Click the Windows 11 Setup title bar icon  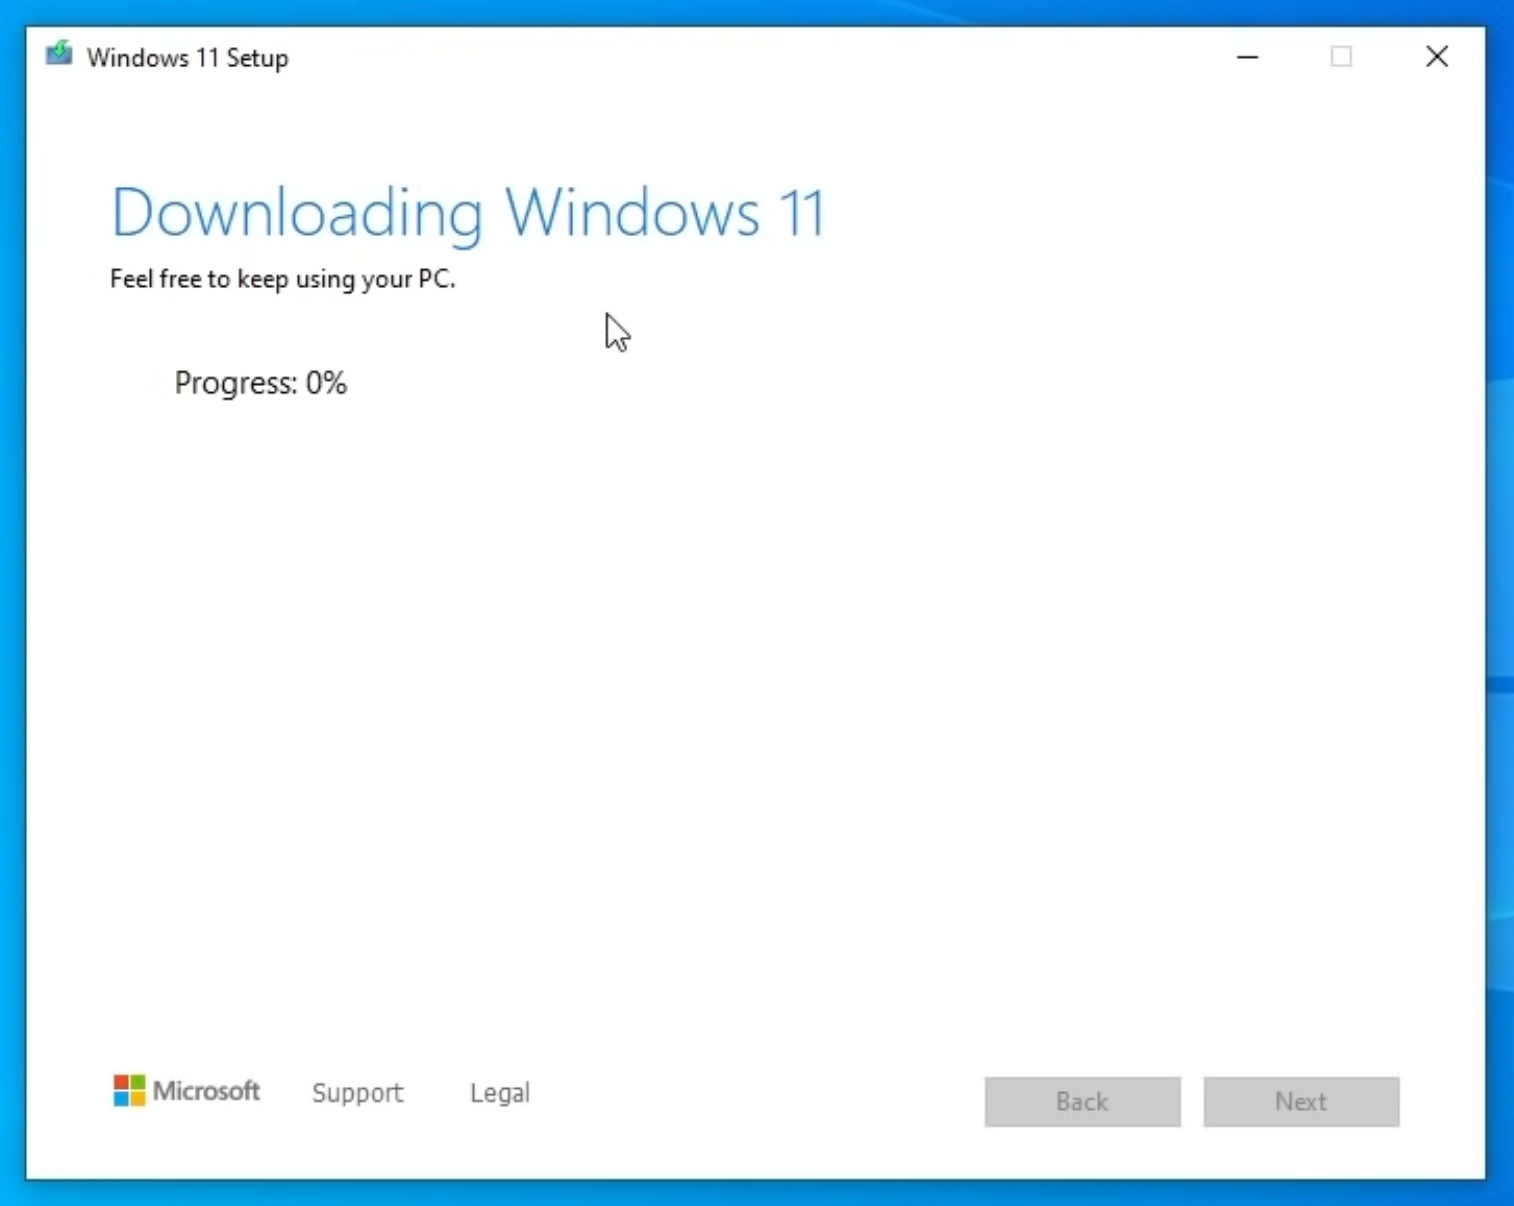[59, 54]
